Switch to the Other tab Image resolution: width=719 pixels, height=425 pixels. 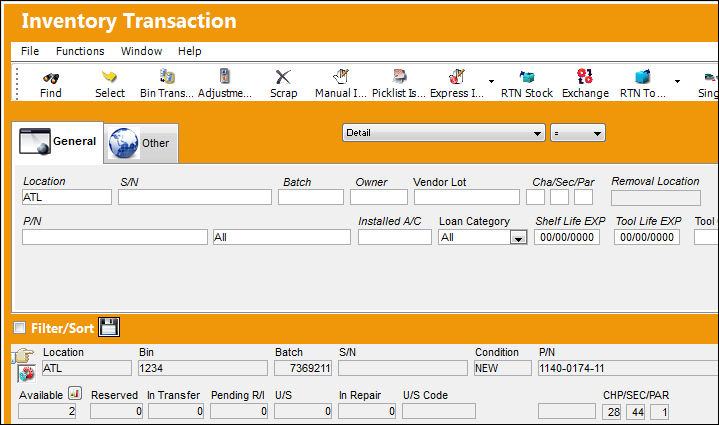141,143
